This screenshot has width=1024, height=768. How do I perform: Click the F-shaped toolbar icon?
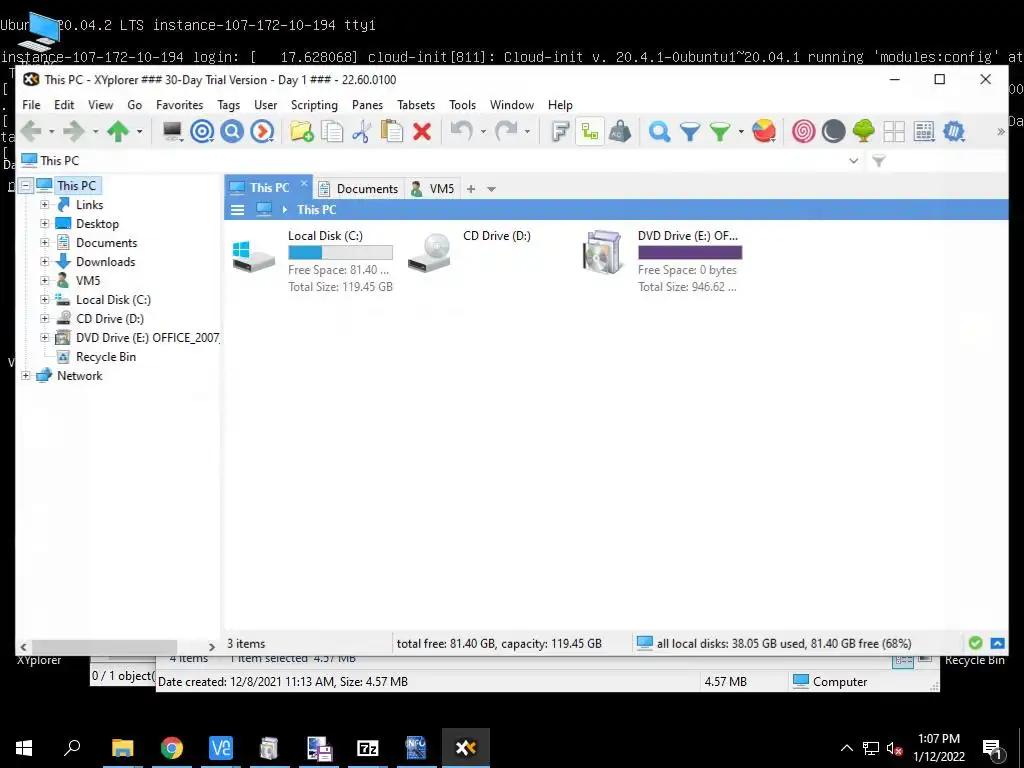click(560, 131)
